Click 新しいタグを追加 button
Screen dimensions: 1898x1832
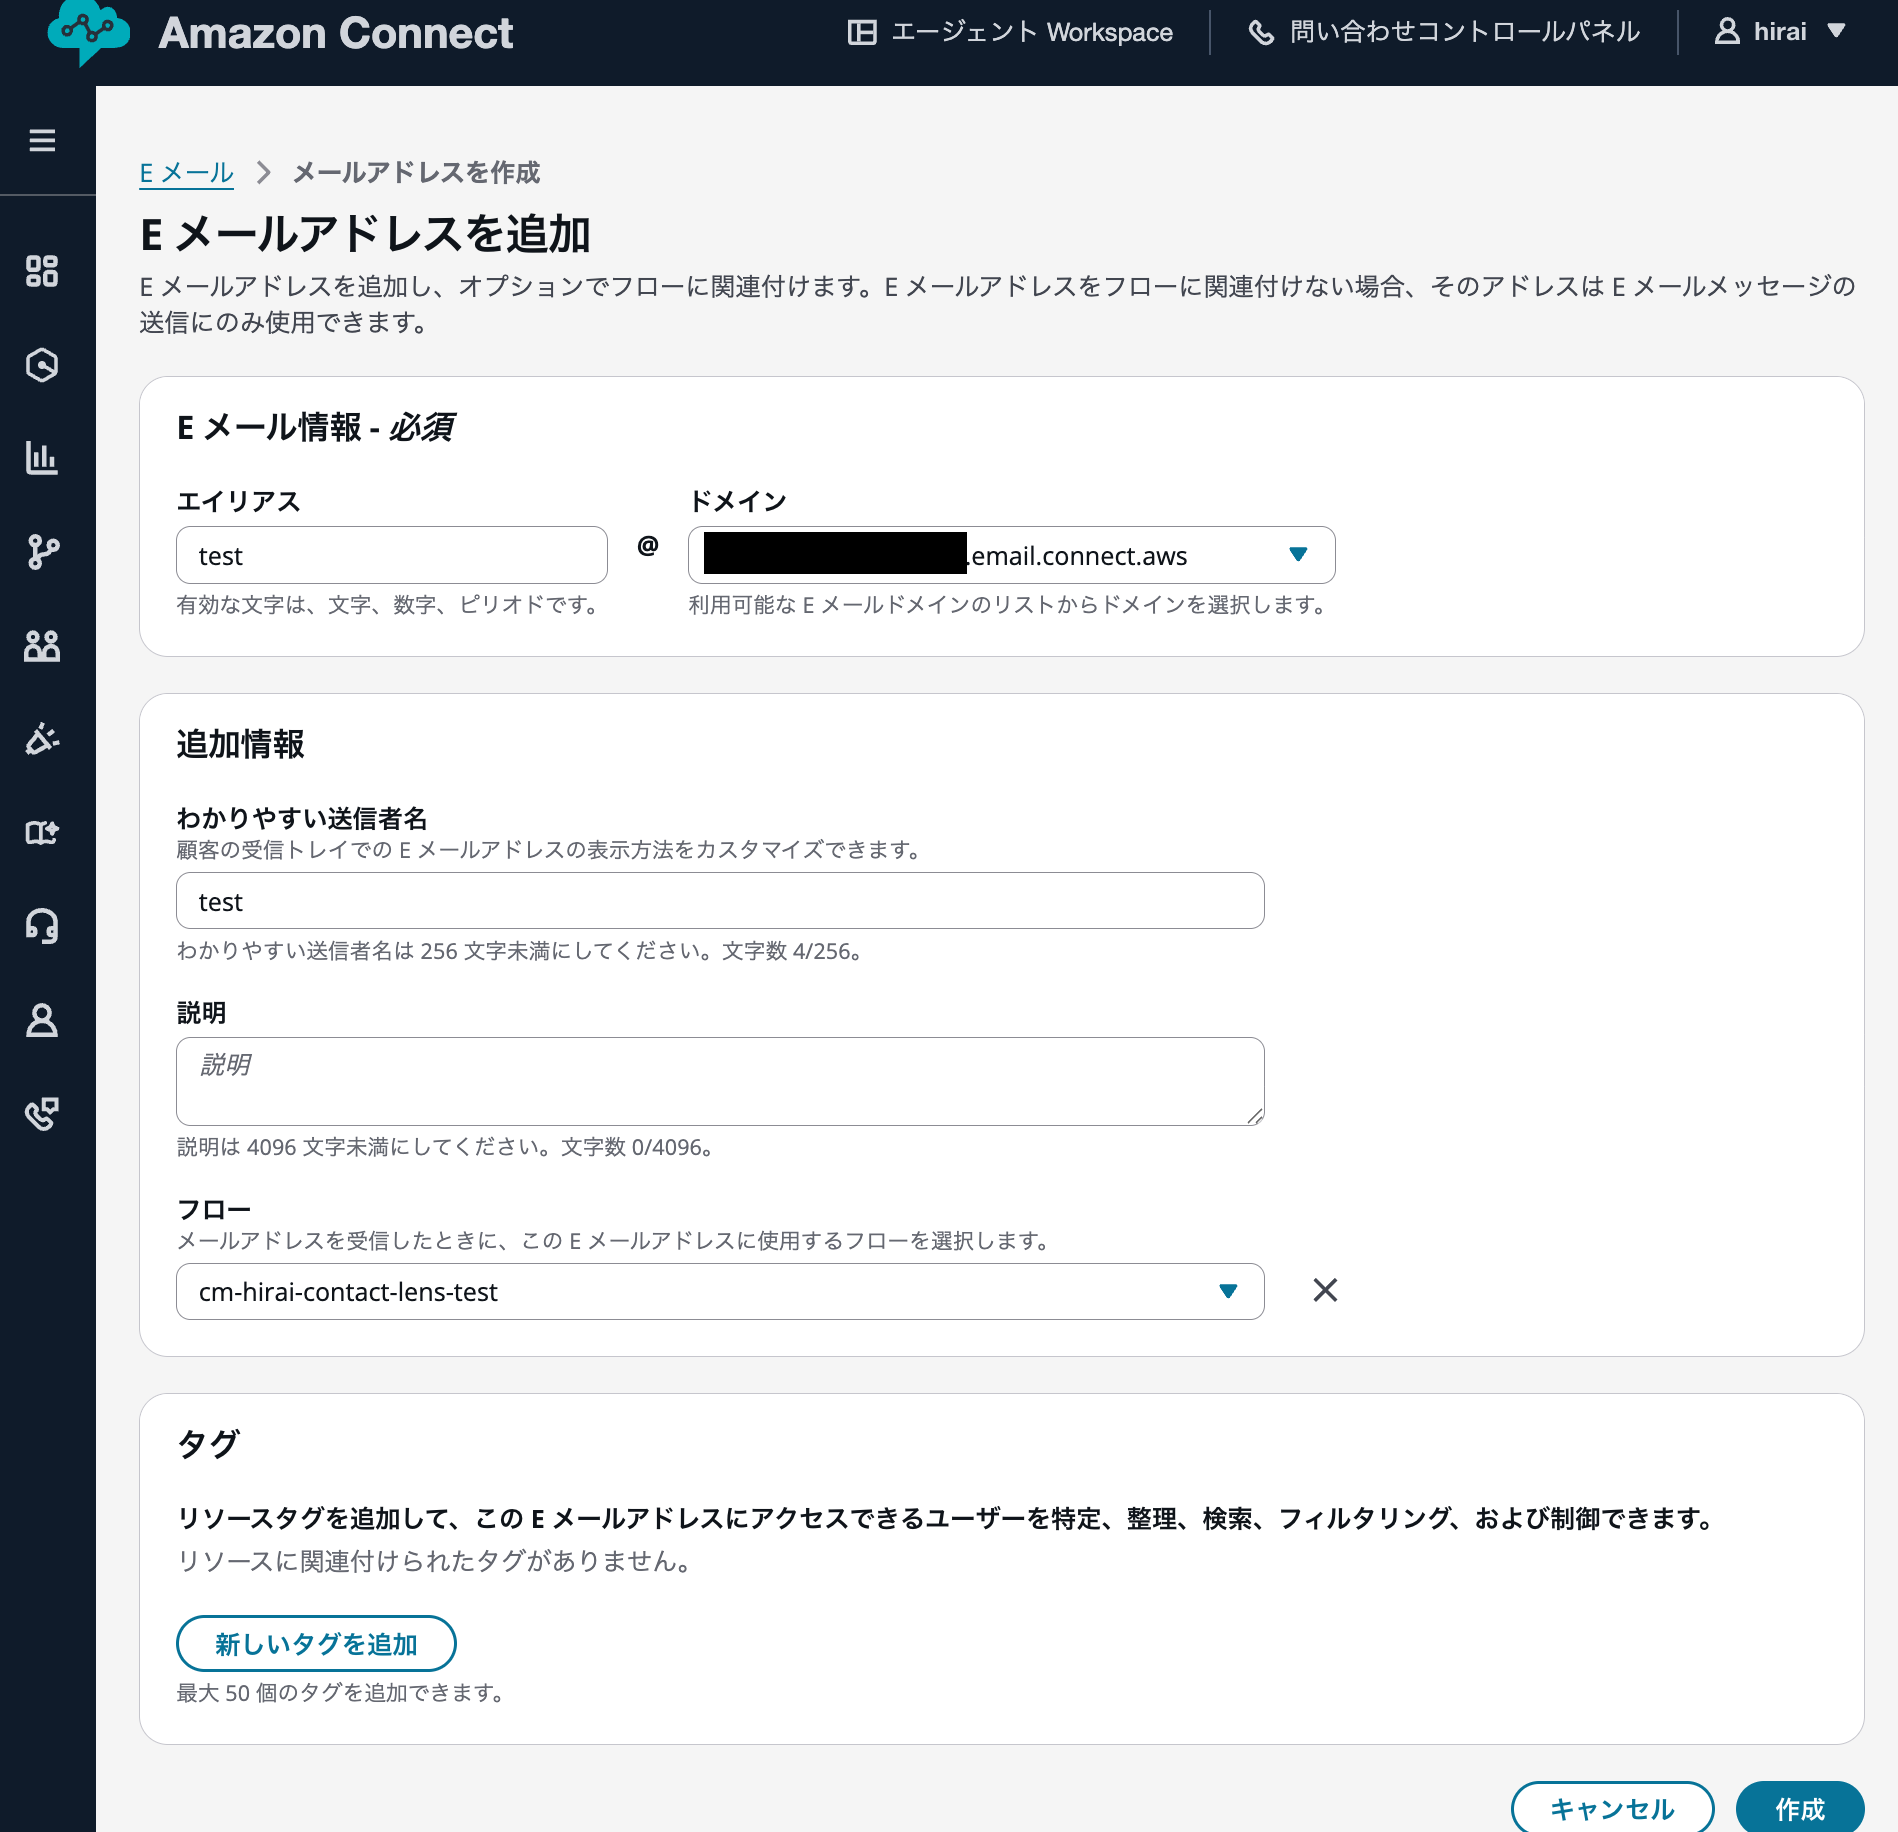[x=316, y=1644]
